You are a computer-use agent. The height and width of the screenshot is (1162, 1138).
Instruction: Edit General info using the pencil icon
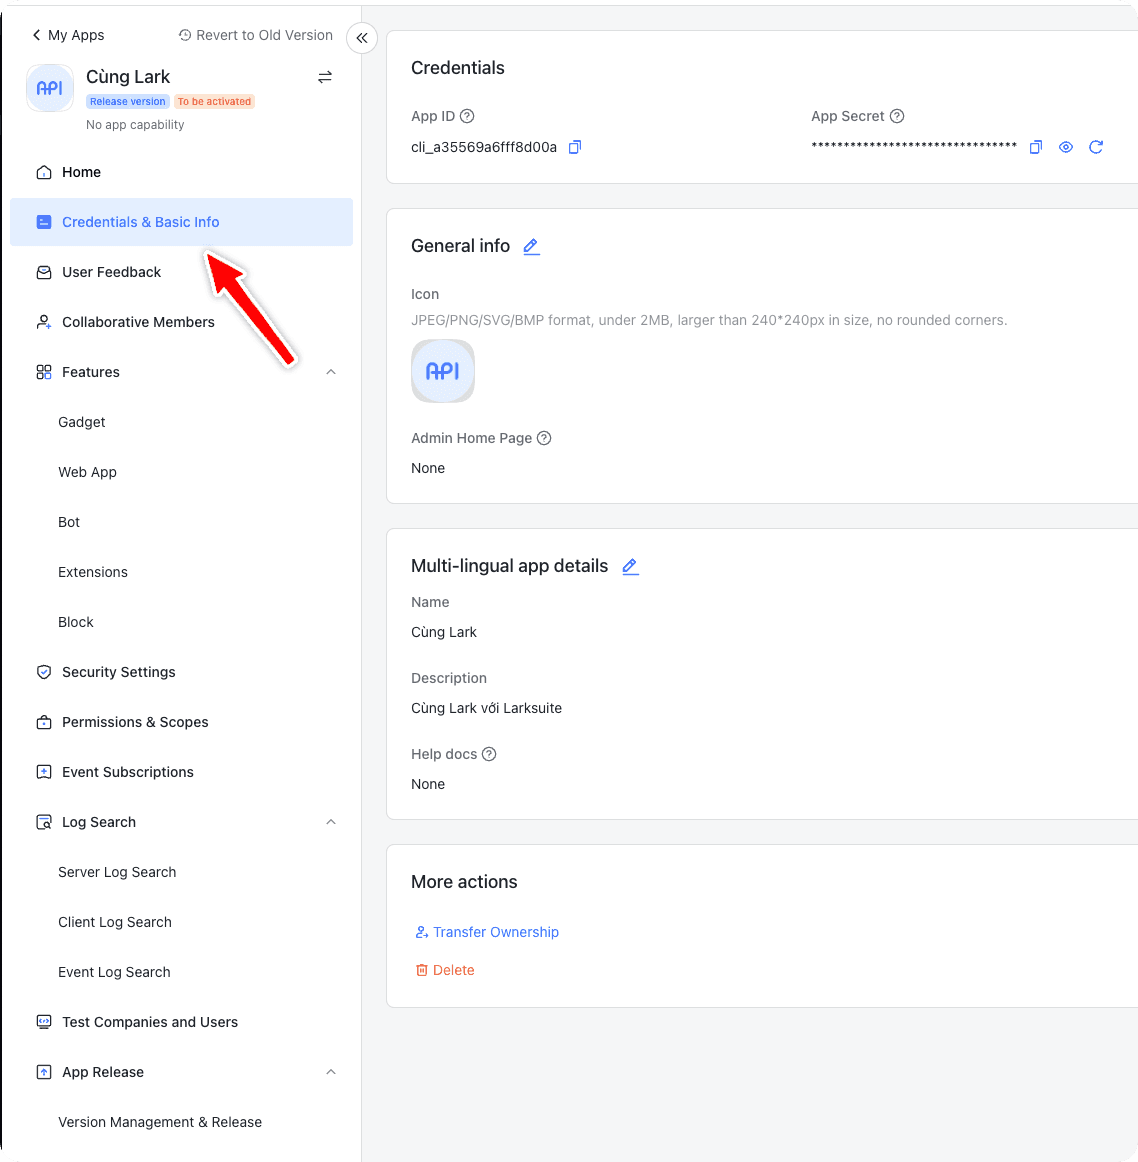coord(531,246)
